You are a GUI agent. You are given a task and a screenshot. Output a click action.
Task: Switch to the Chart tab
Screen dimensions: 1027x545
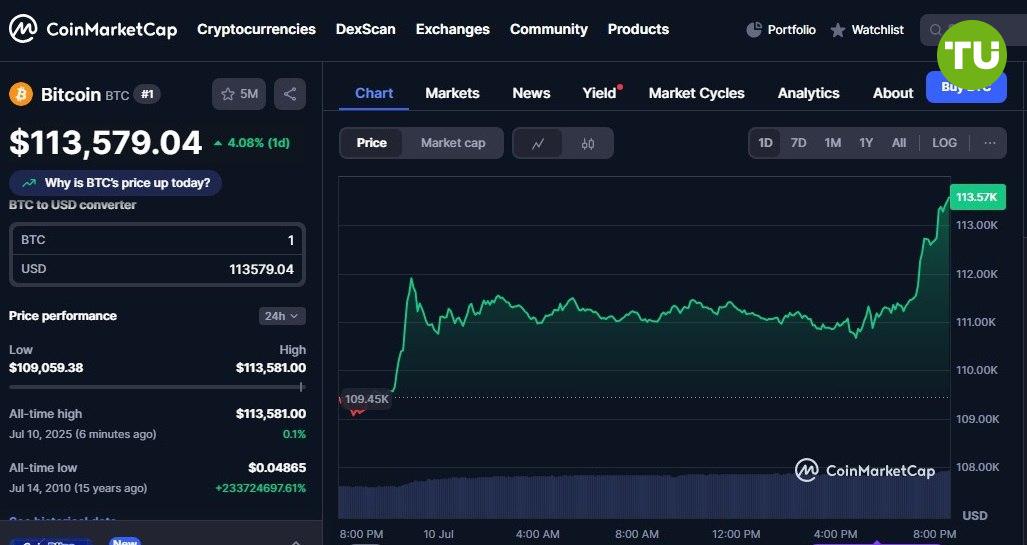(374, 93)
